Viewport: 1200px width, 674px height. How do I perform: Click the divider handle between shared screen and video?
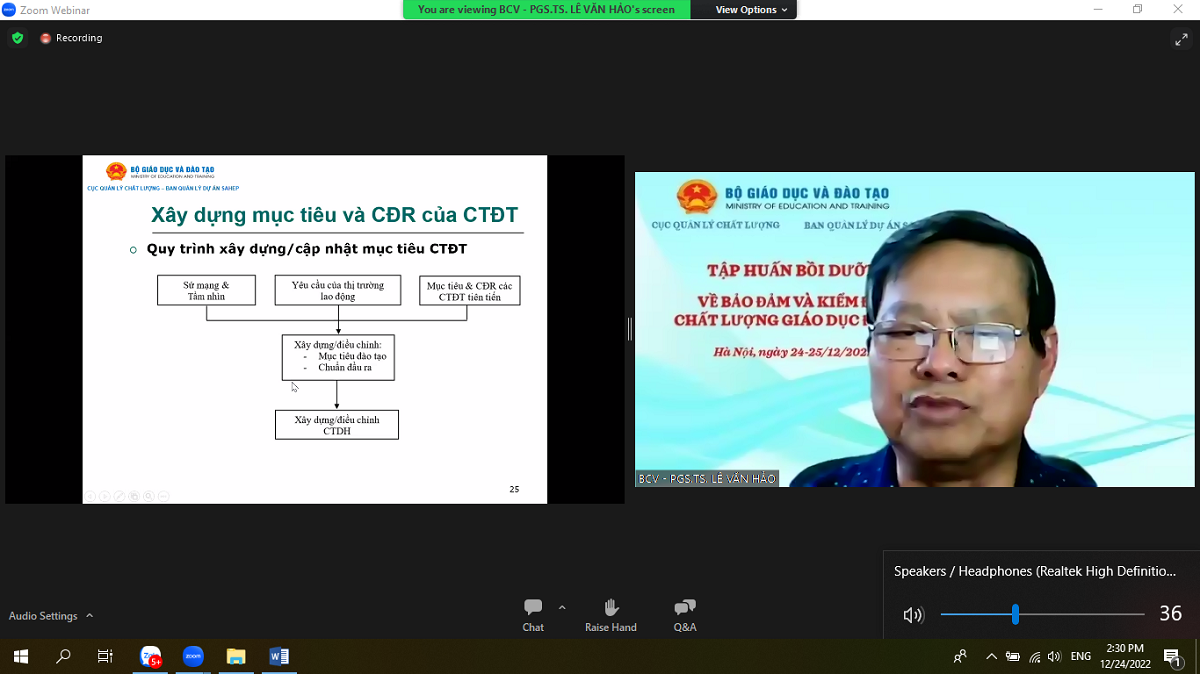point(629,329)
